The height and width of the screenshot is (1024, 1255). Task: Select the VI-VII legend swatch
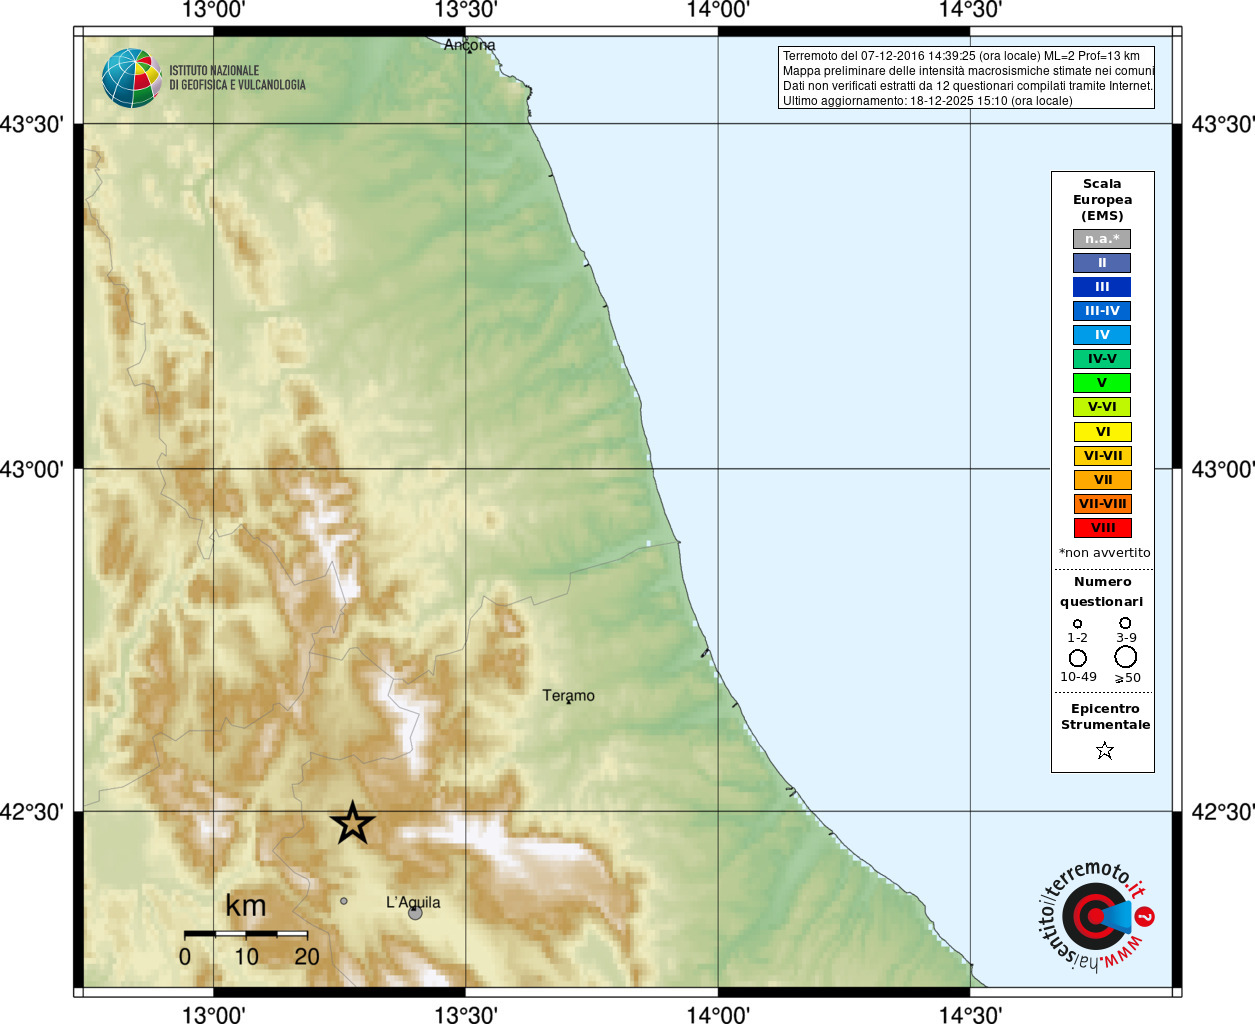click(1103, 456)
